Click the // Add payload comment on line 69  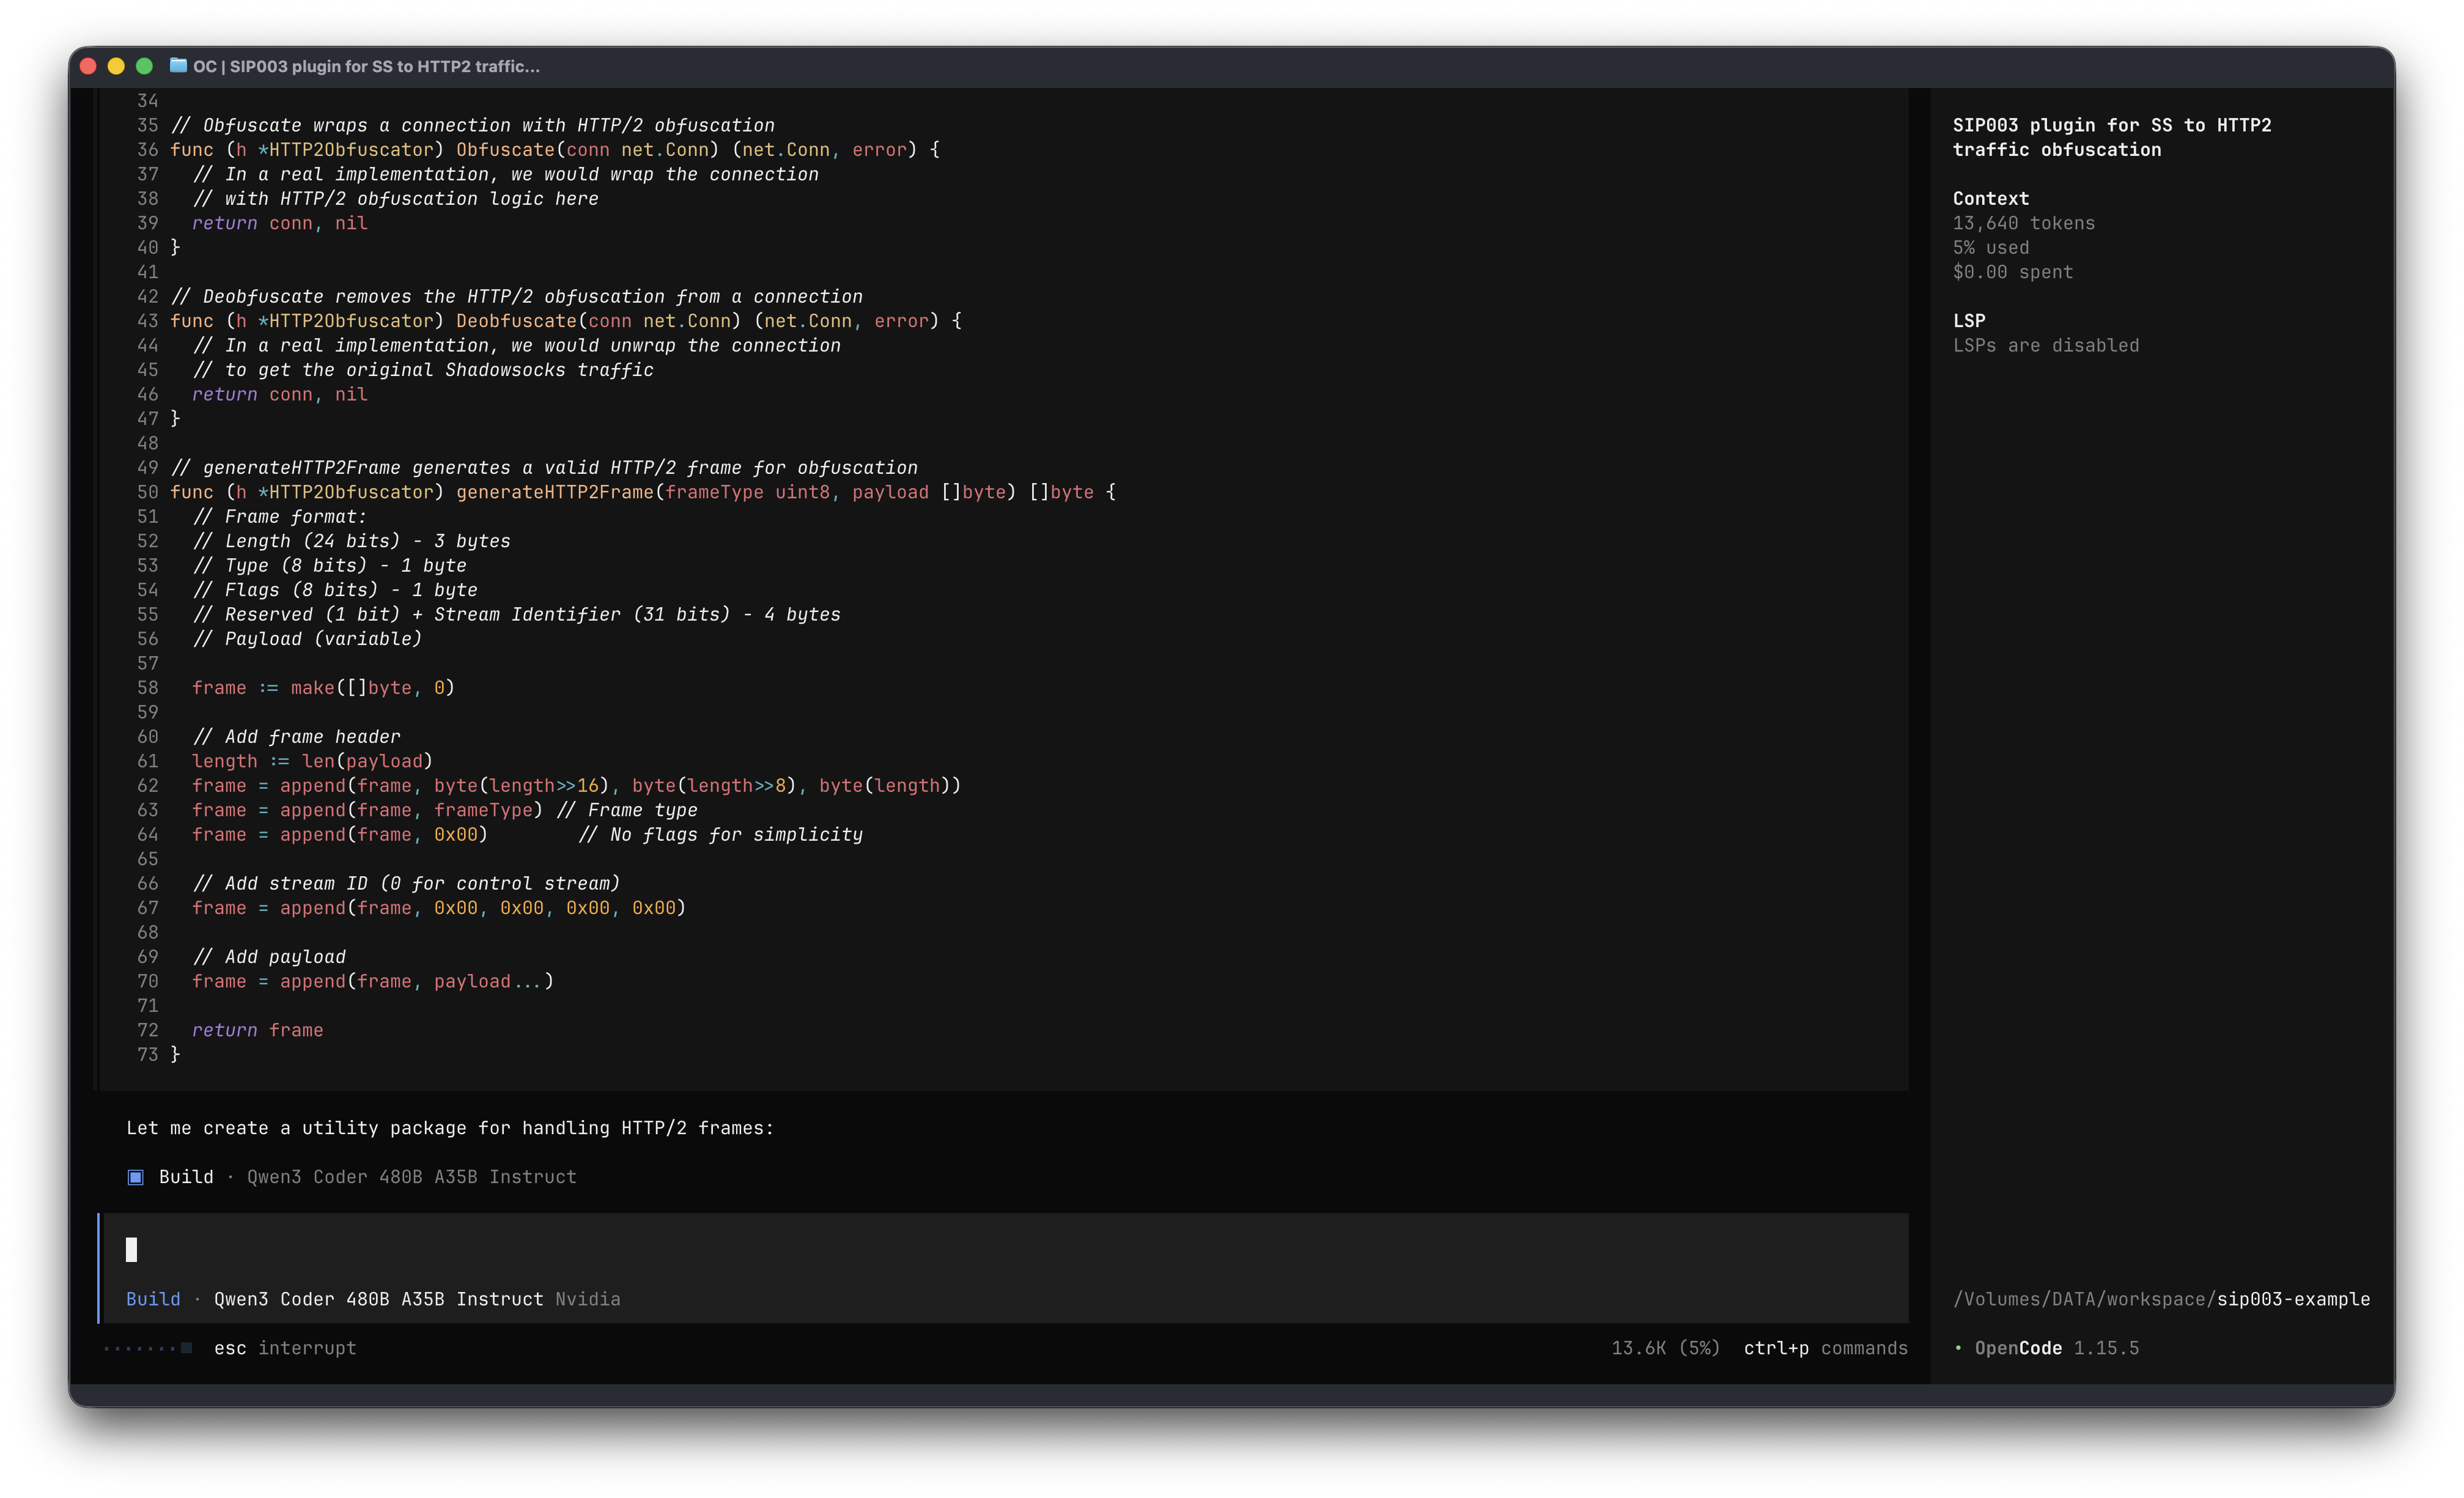(x=269, y=957)
